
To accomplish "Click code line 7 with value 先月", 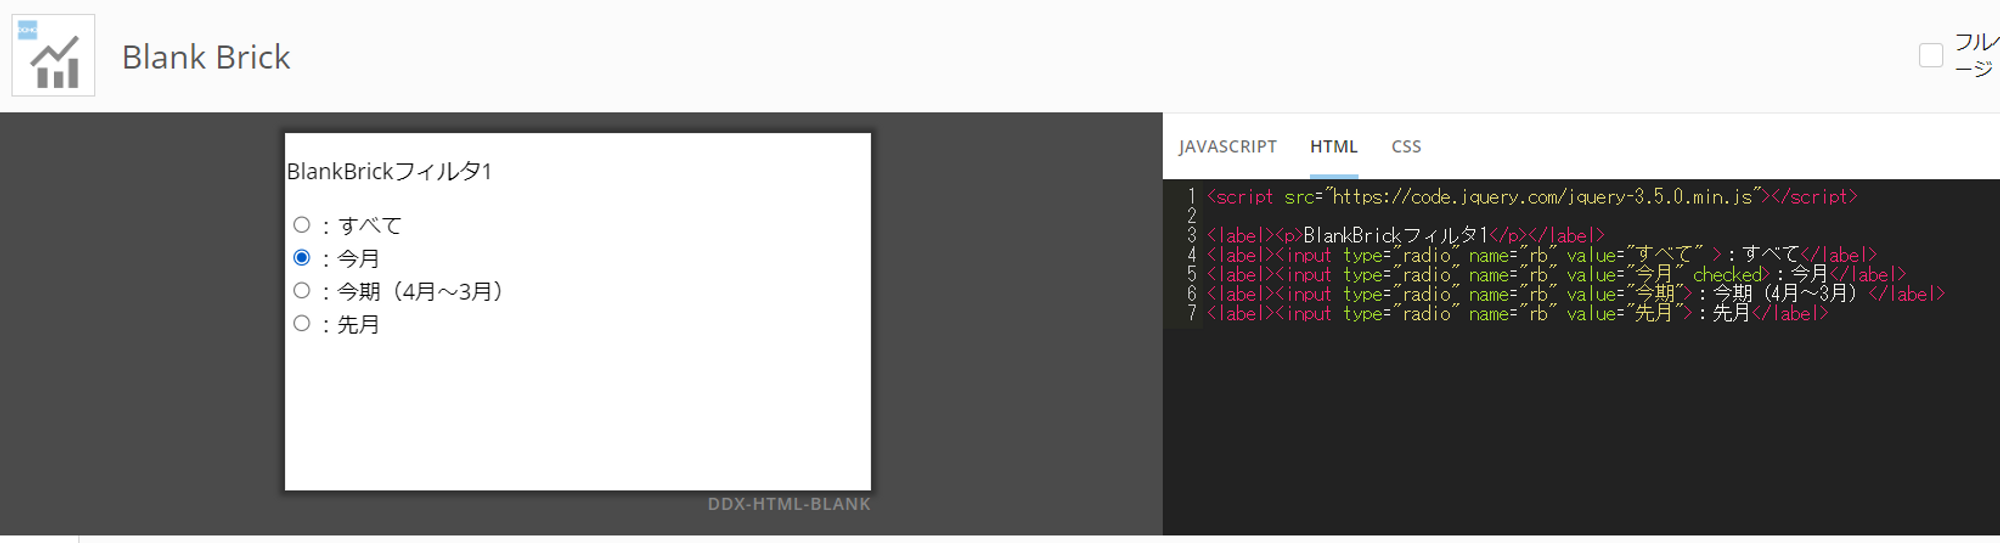I will point(1517,314).
